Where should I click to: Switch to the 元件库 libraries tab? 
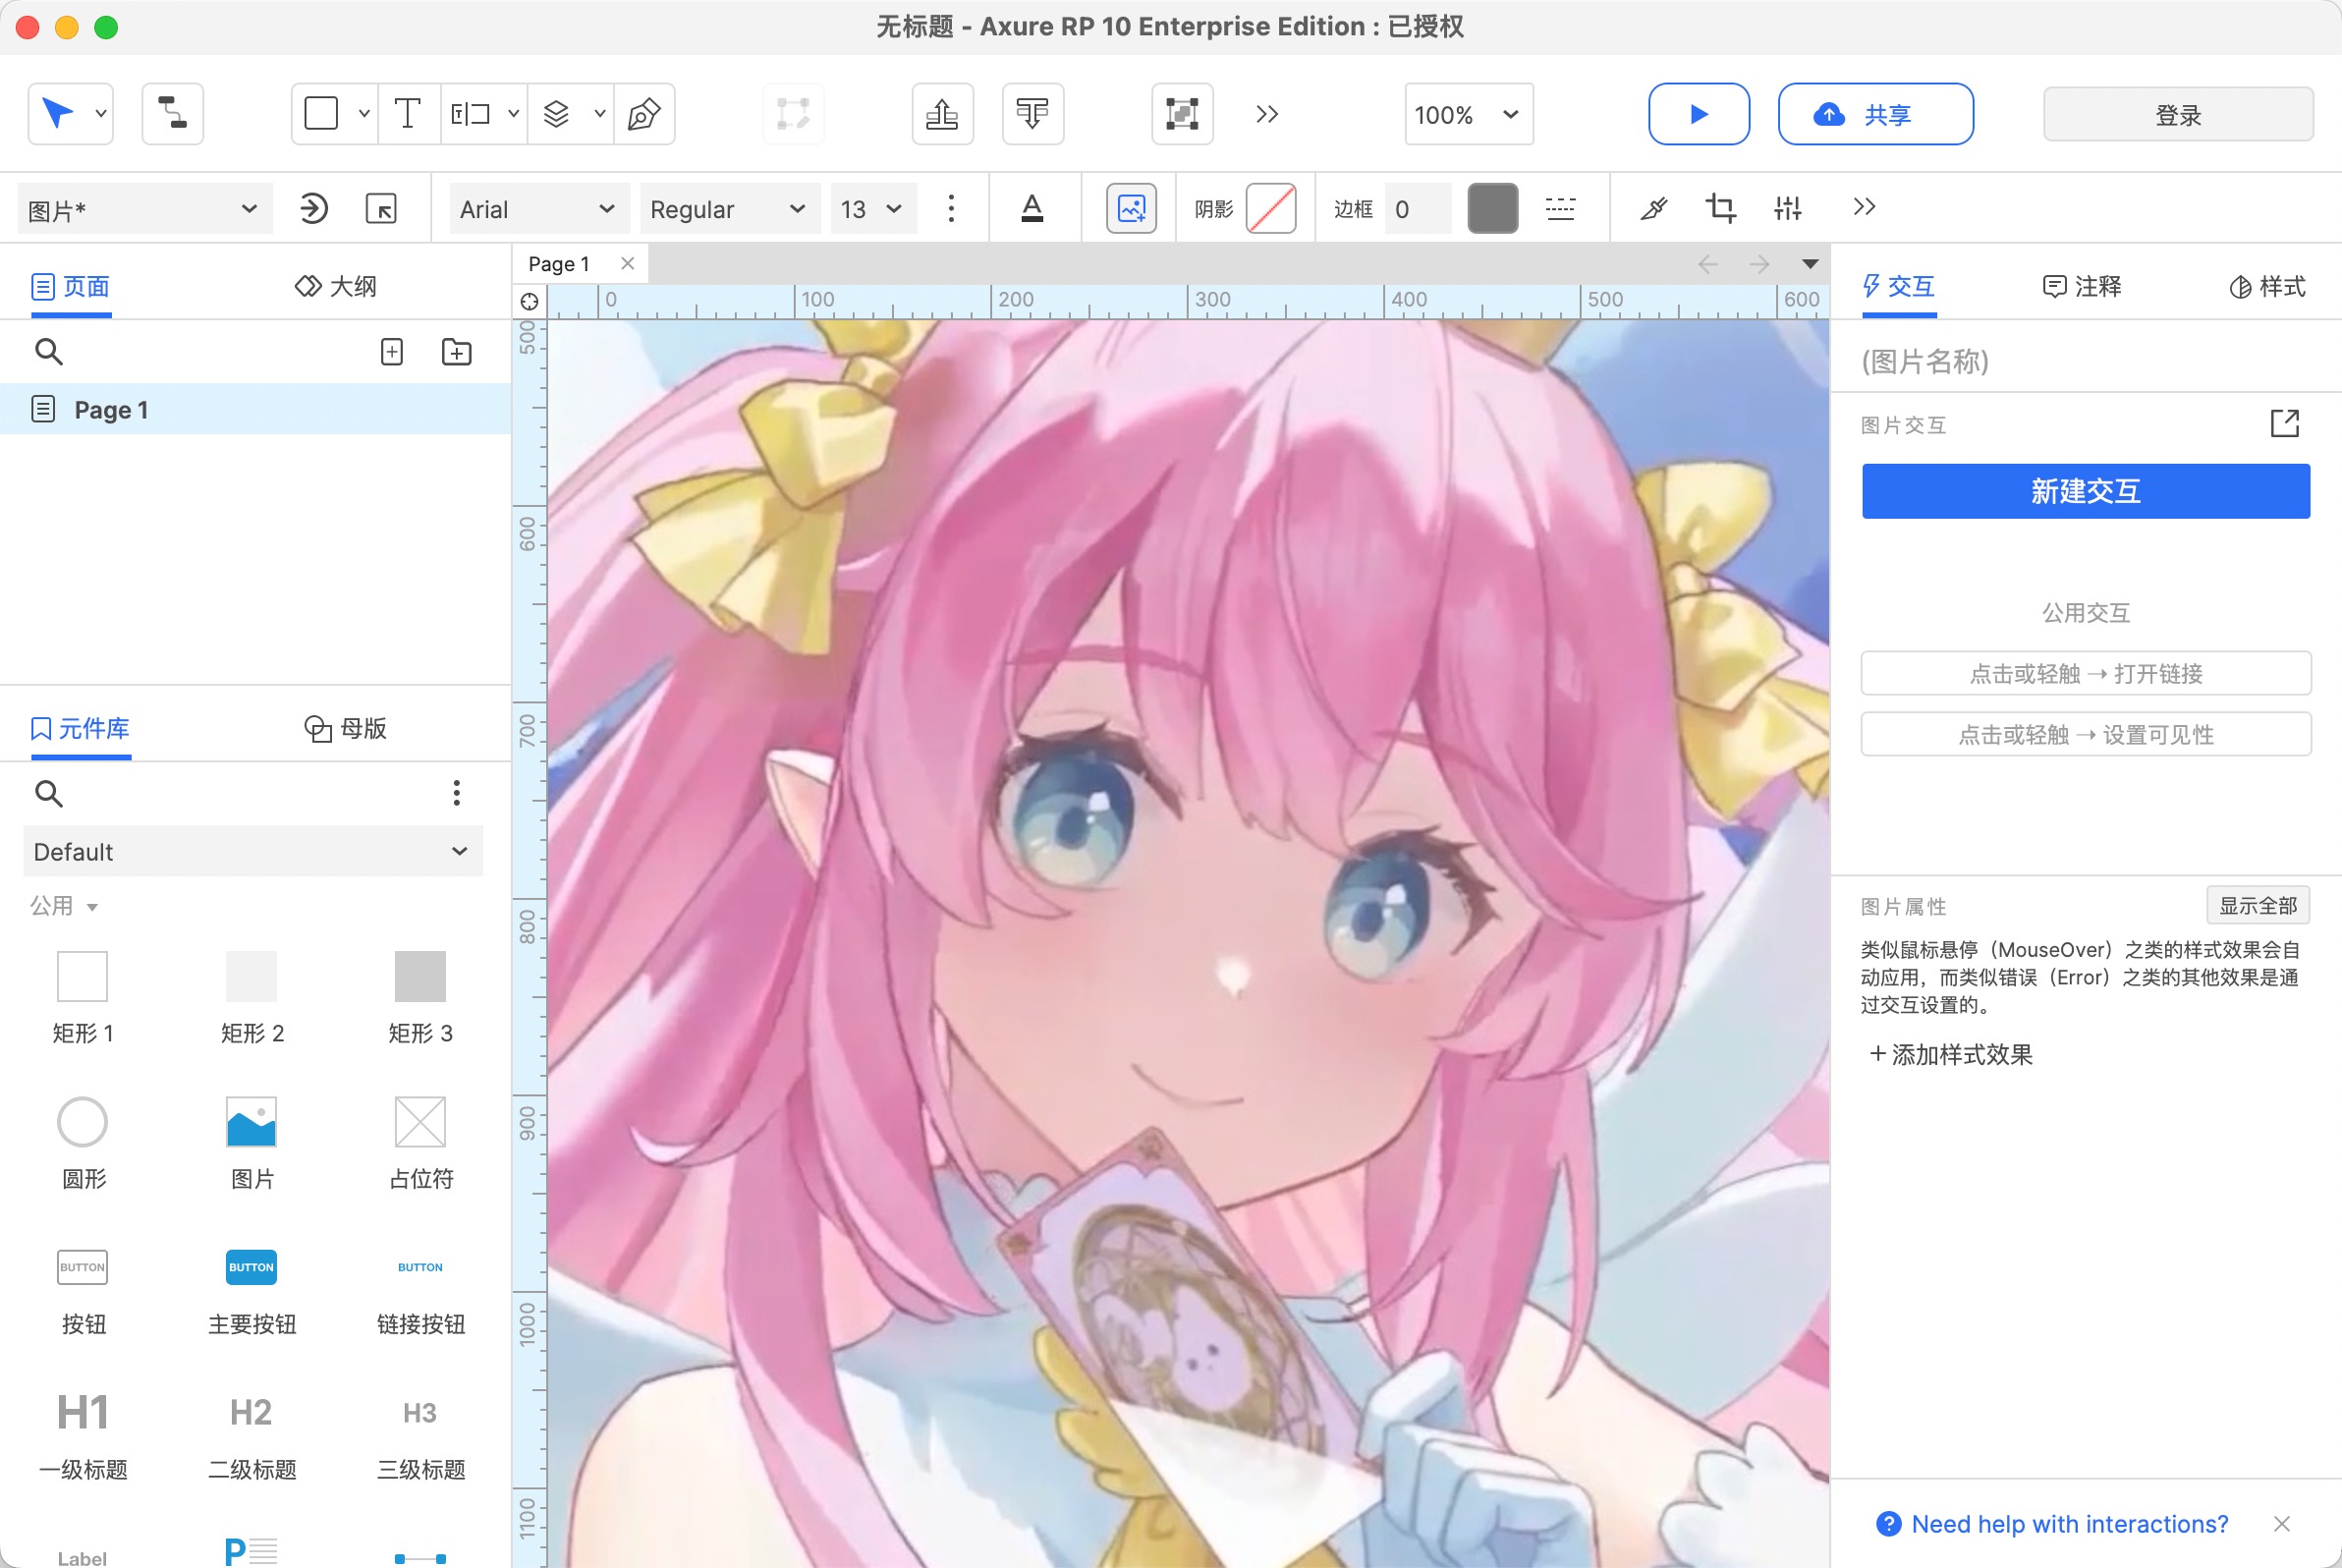tap(80, 728)
